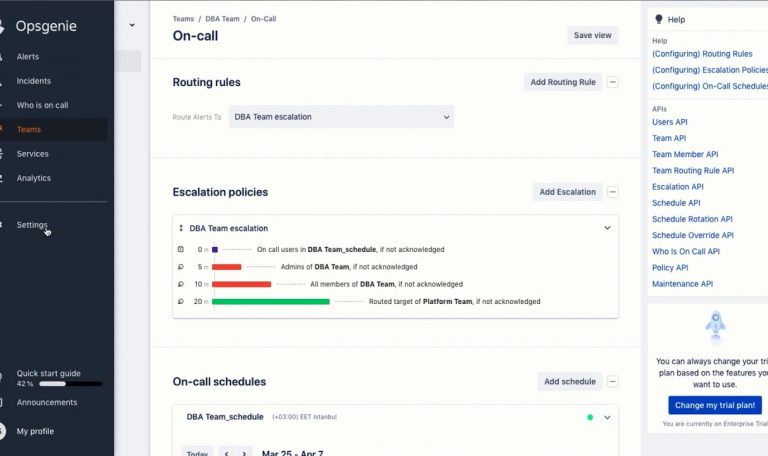Image resolution: width=768 pixels, height=456 pixels.
Task: Open the Schedule Rotation API link
Action: pos(692,219)
